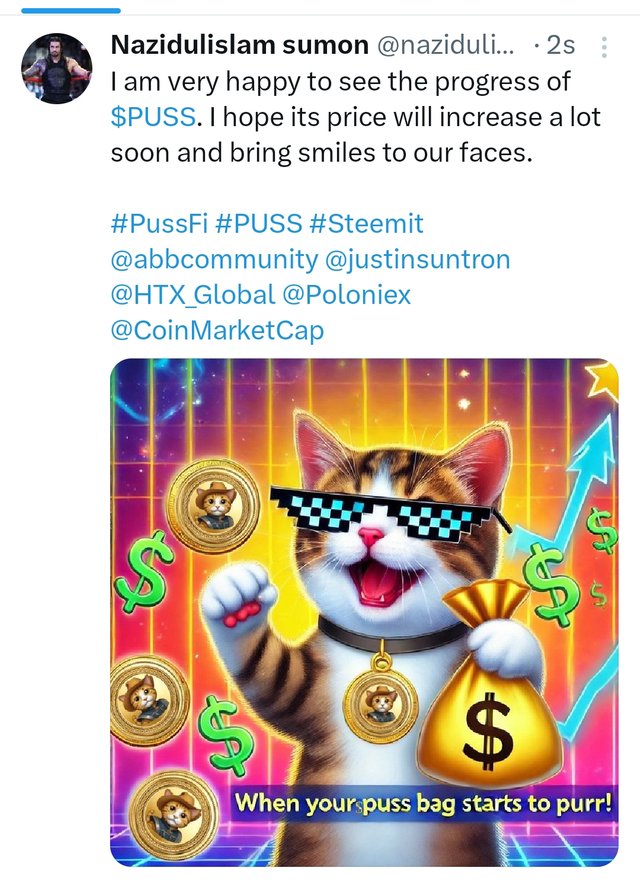Open the tweet's three-dot more options menu
This screenshot has height=884, width=640.
click(604, 47)
